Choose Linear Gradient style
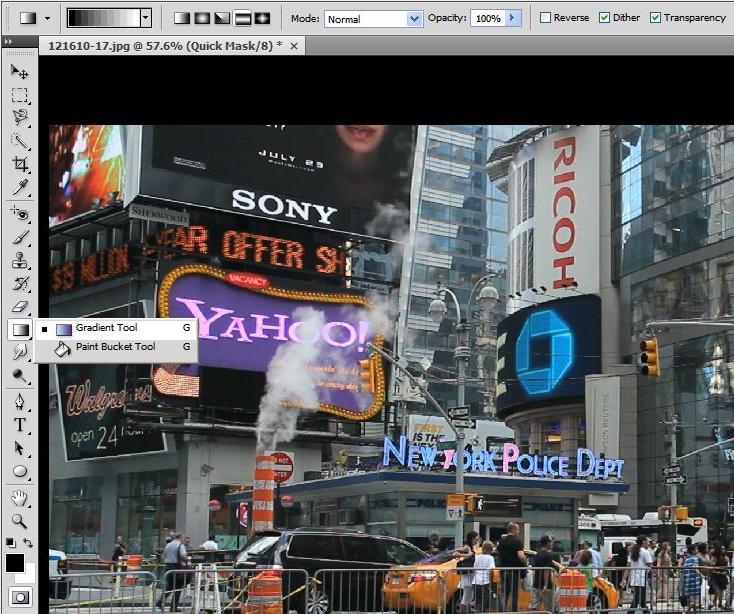Viewport: 734px width, 614px height. tap(182, 18)
